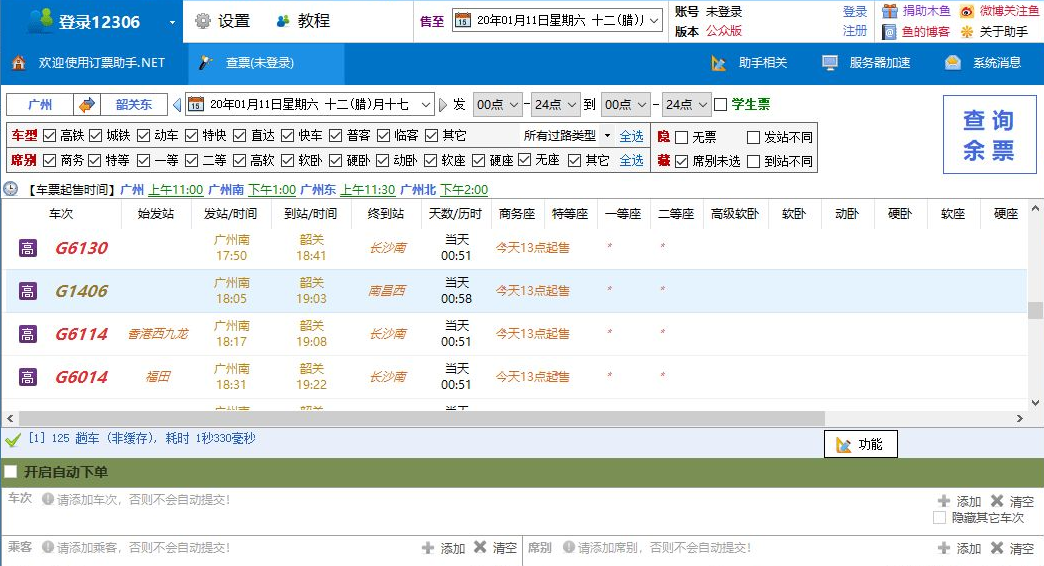Click the 广州 departure station field
The width and height of the screenshot is (1044, 566).
pos(40,105)
